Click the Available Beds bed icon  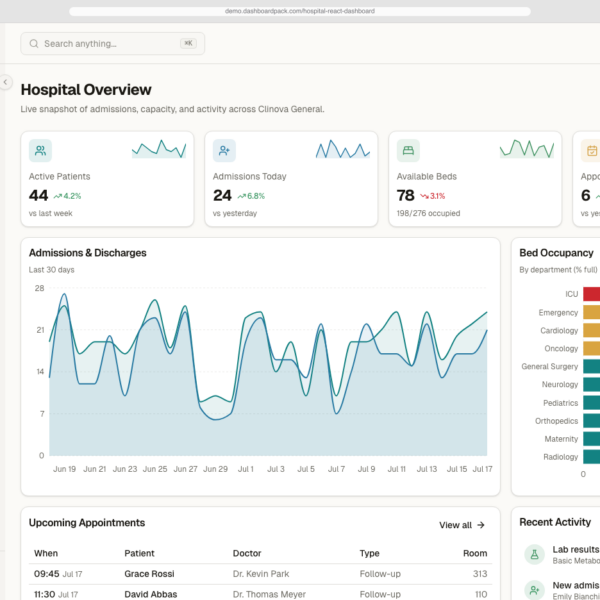(408, 150)
